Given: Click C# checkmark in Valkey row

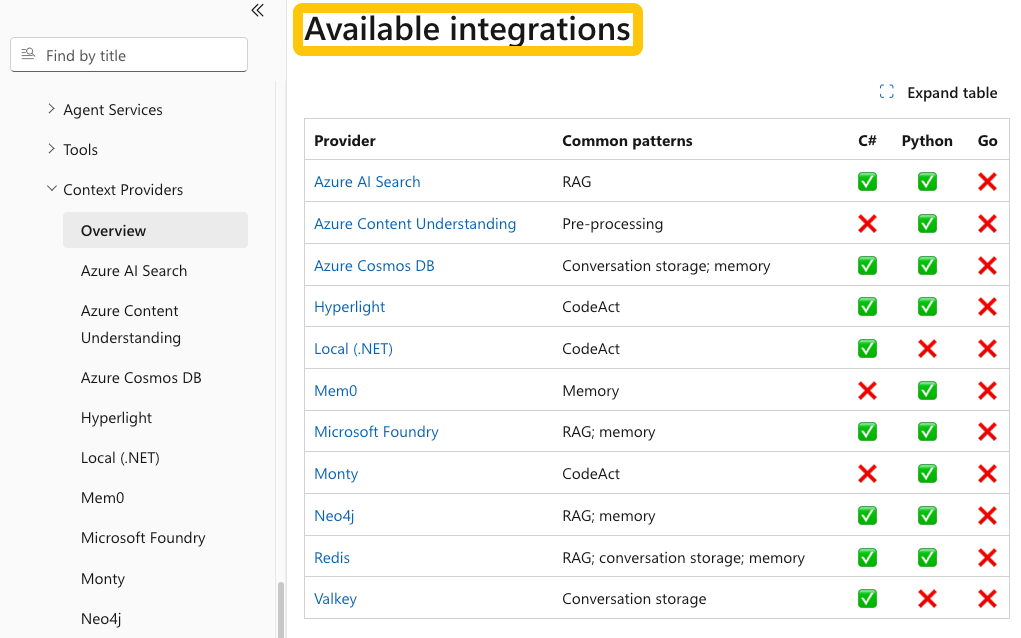Looking at the screenshot, I should tap(867, 598).
